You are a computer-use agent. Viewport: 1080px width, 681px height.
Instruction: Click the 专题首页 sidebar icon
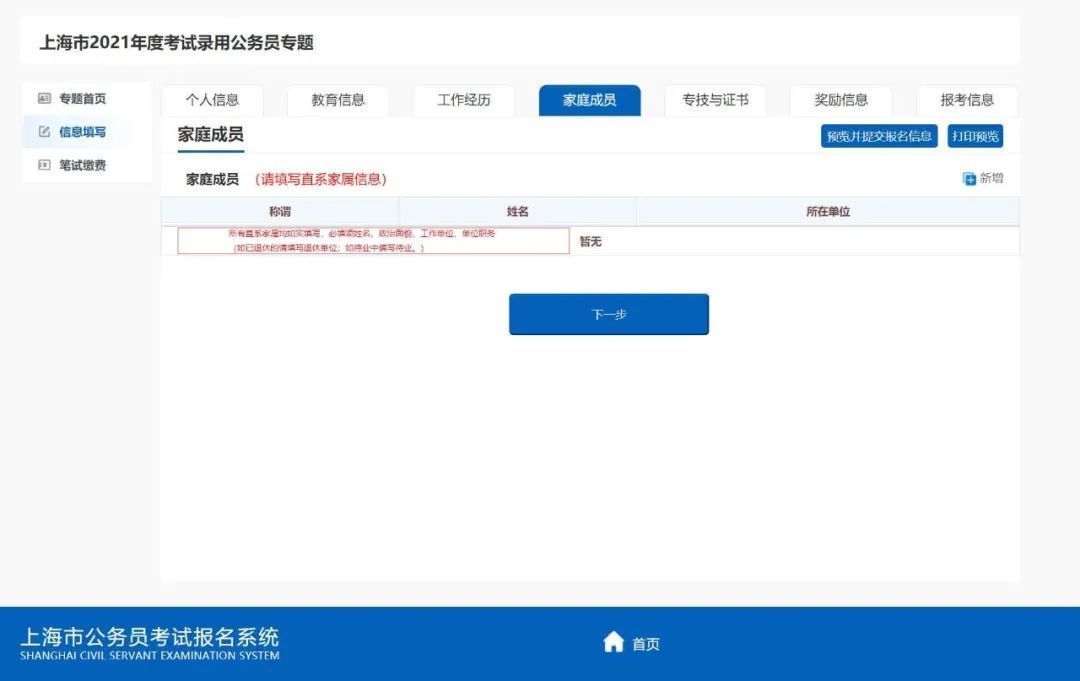click(x=43, y=98)
